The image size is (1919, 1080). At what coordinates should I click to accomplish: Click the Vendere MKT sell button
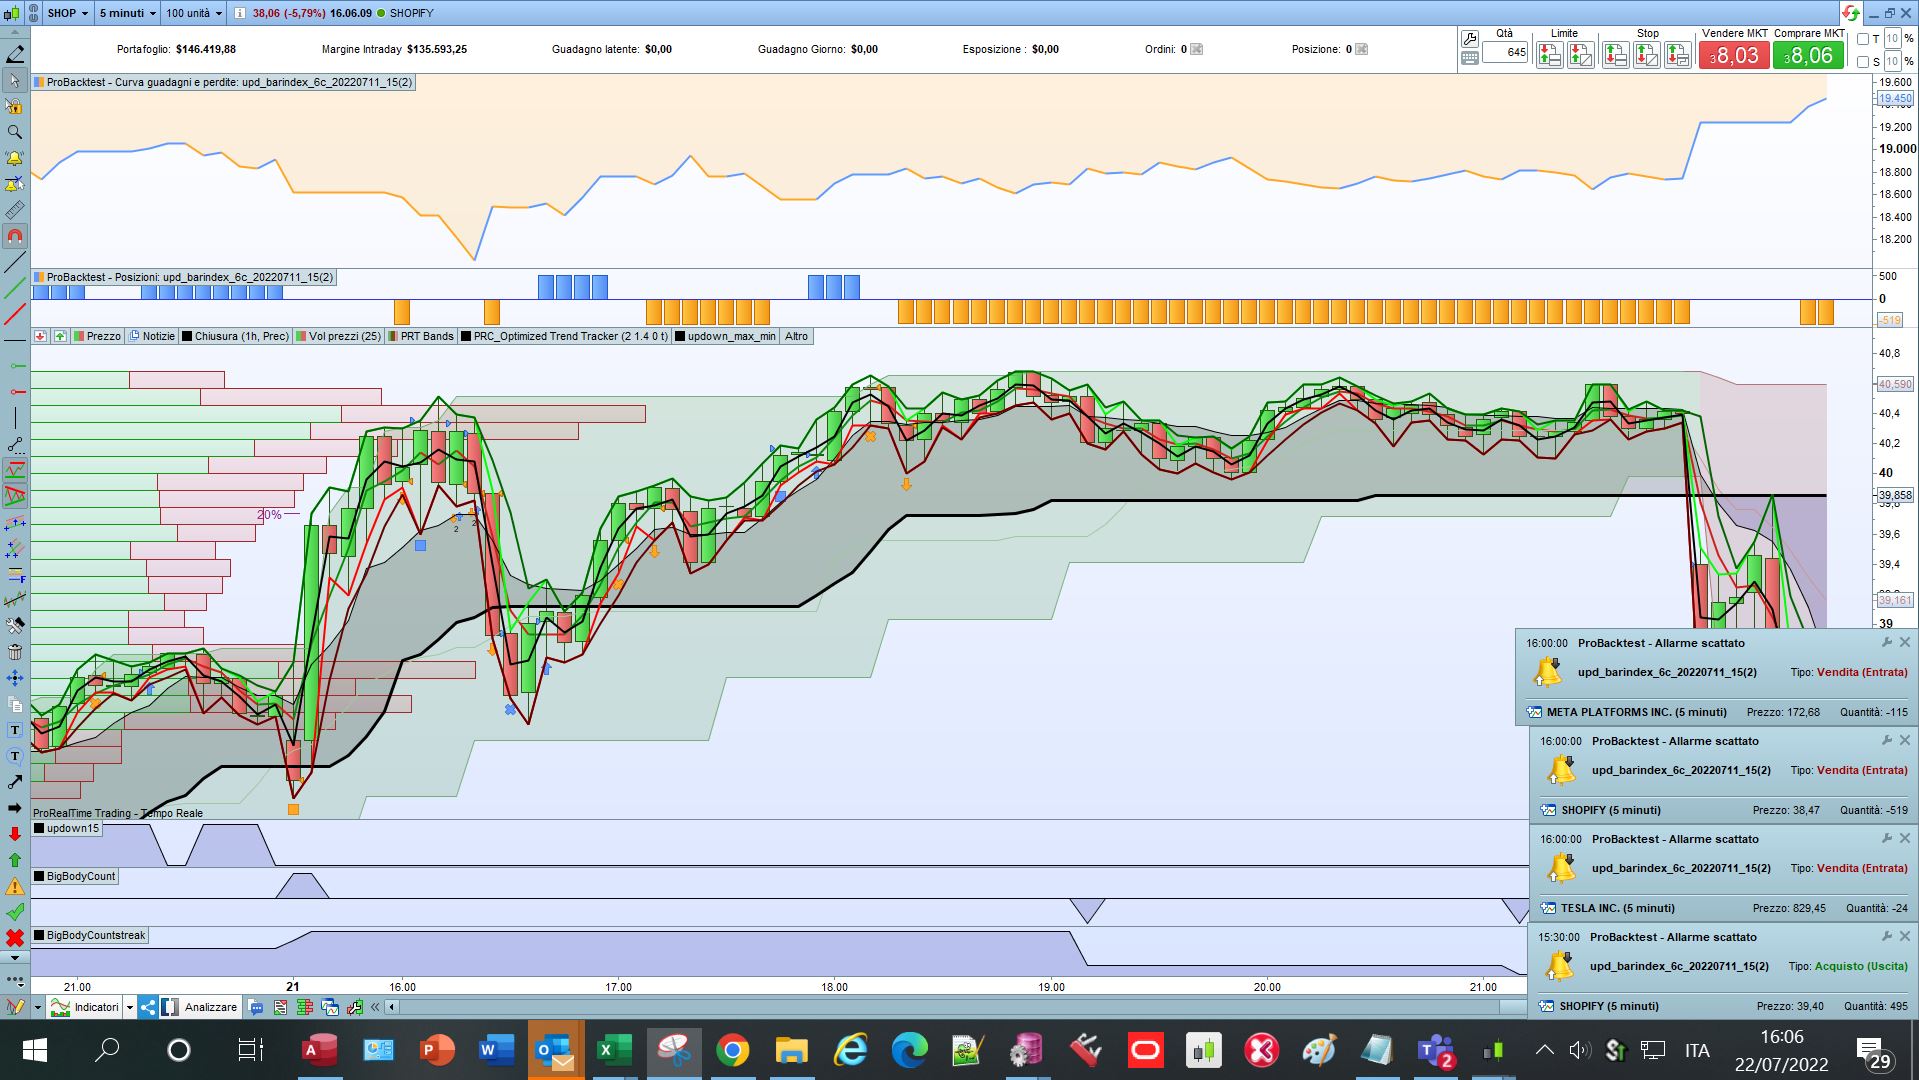click(x=1734, y=56)
